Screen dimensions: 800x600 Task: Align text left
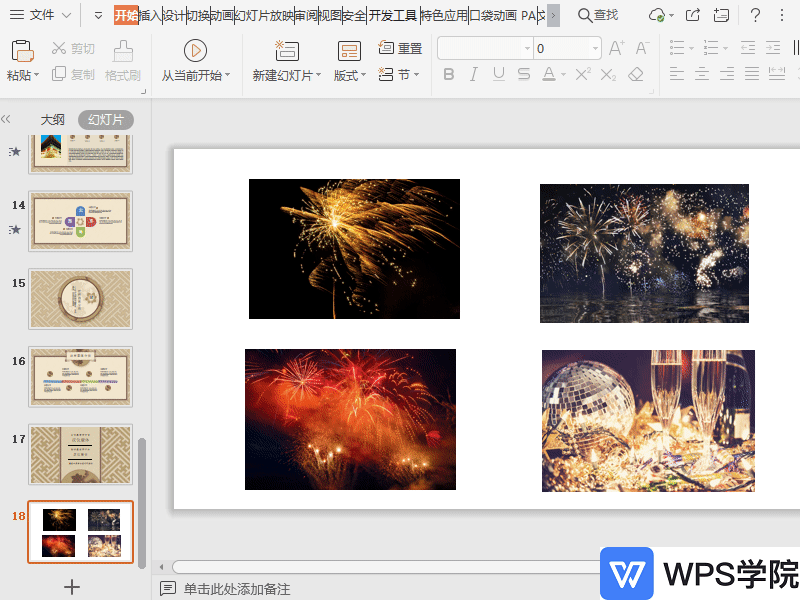click(677, 74)
